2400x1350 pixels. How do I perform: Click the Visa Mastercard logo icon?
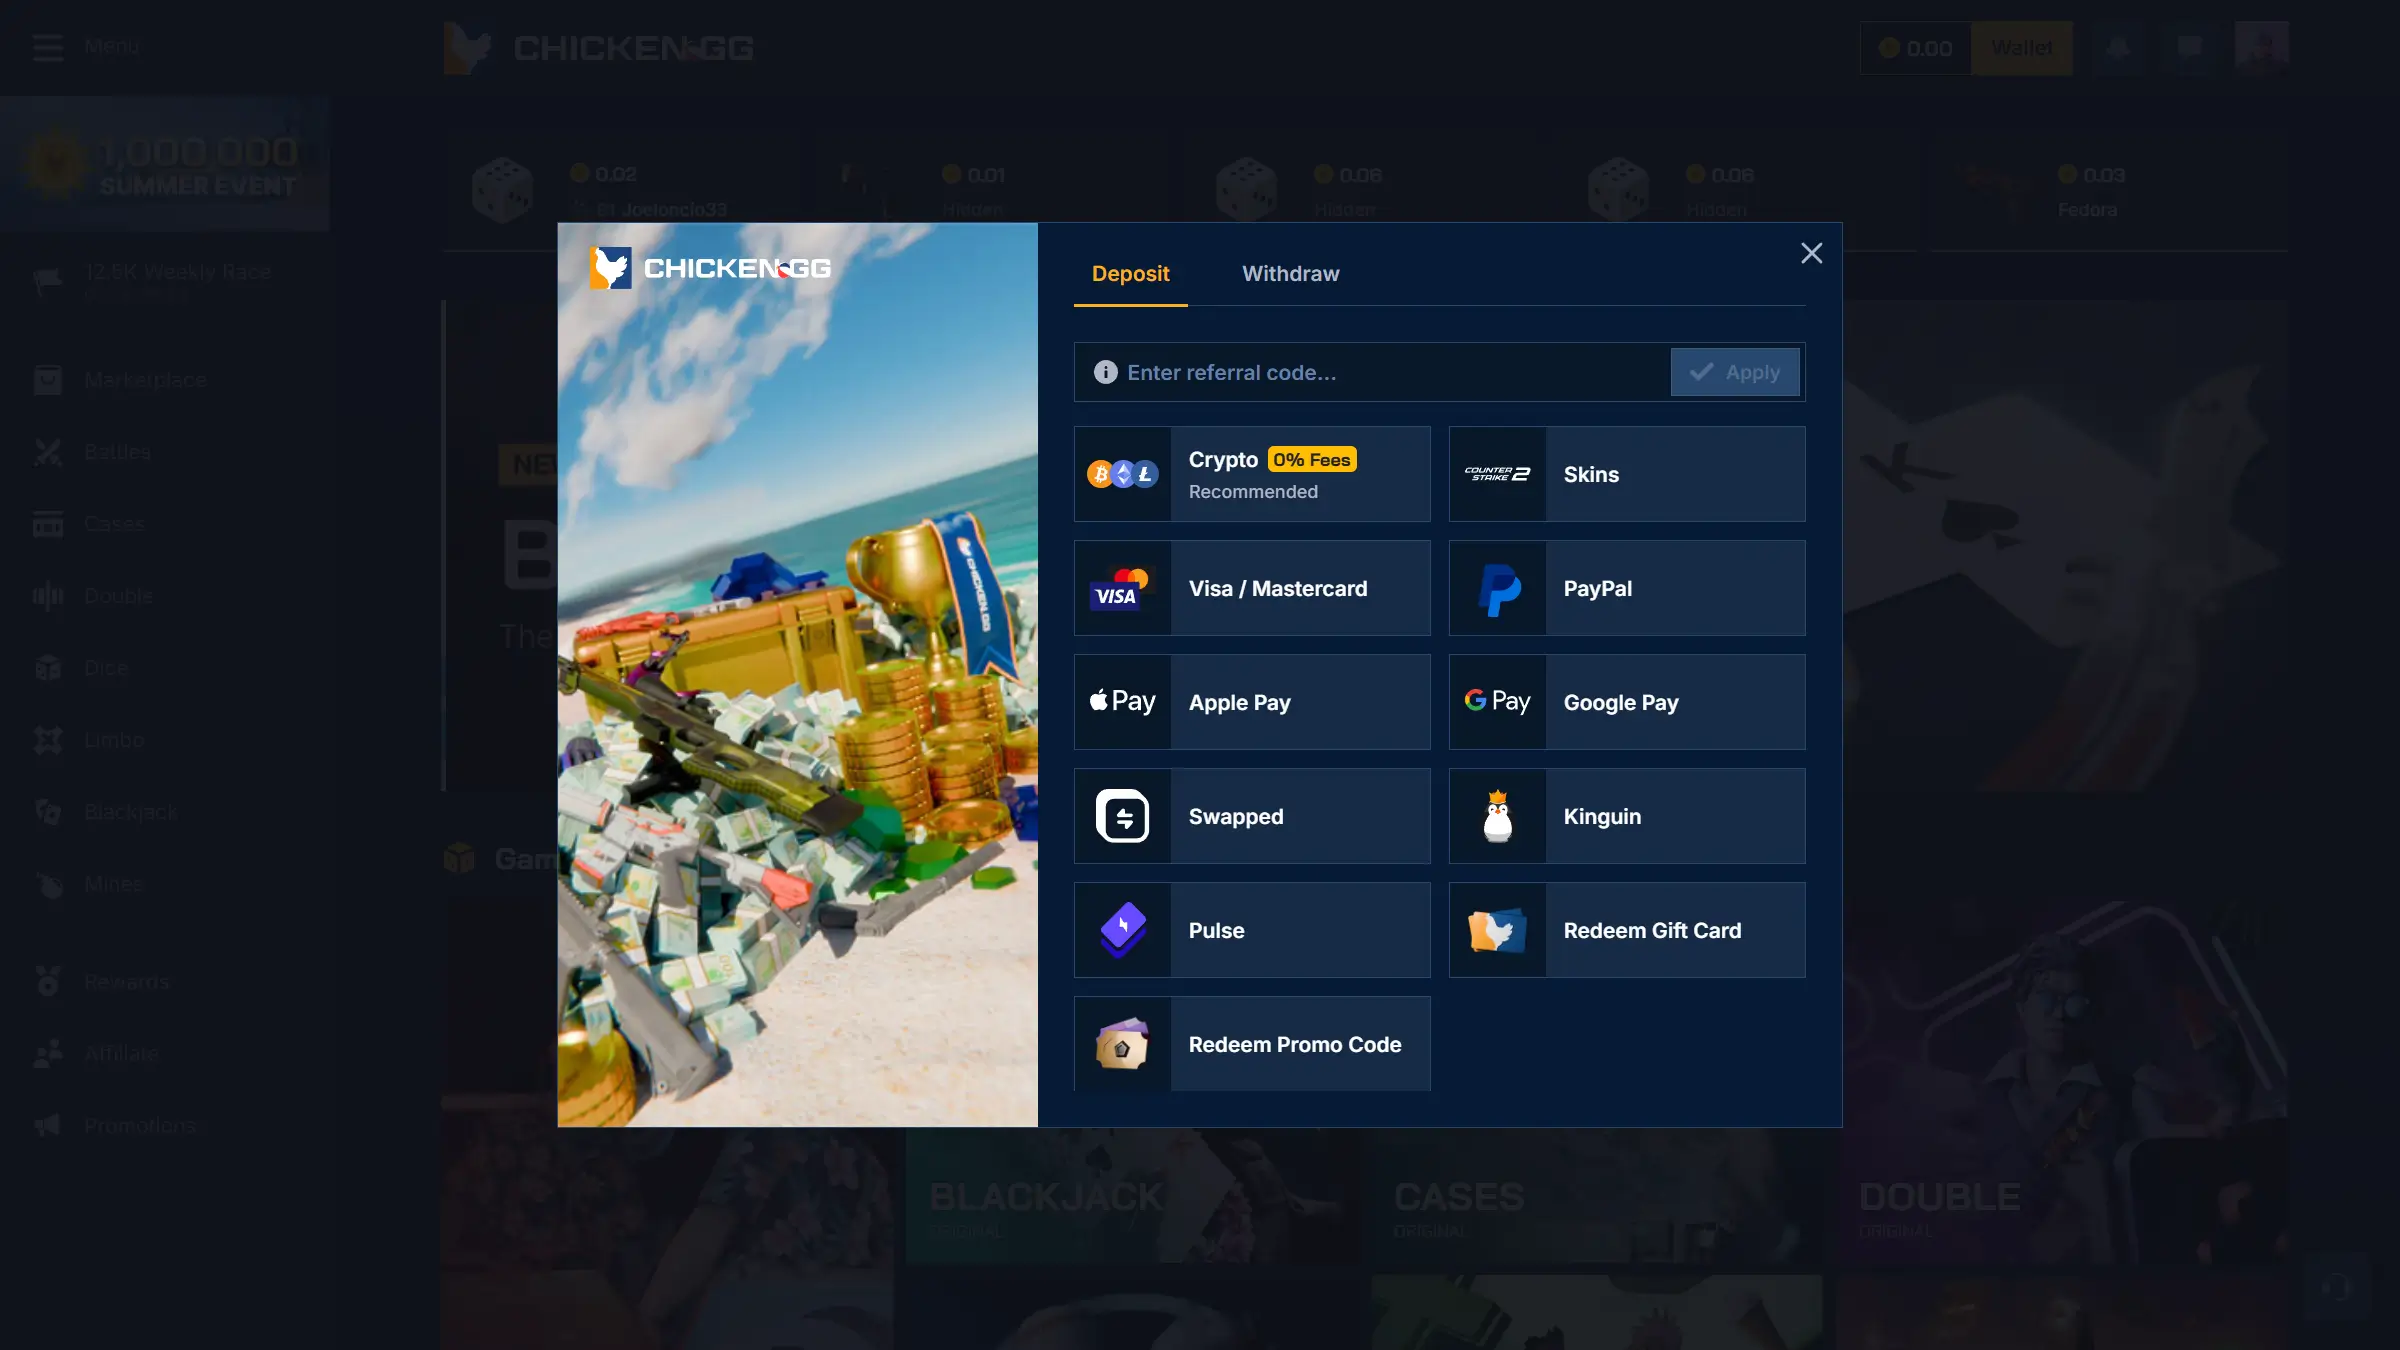pyautogui.click(x=1122, y=588)
